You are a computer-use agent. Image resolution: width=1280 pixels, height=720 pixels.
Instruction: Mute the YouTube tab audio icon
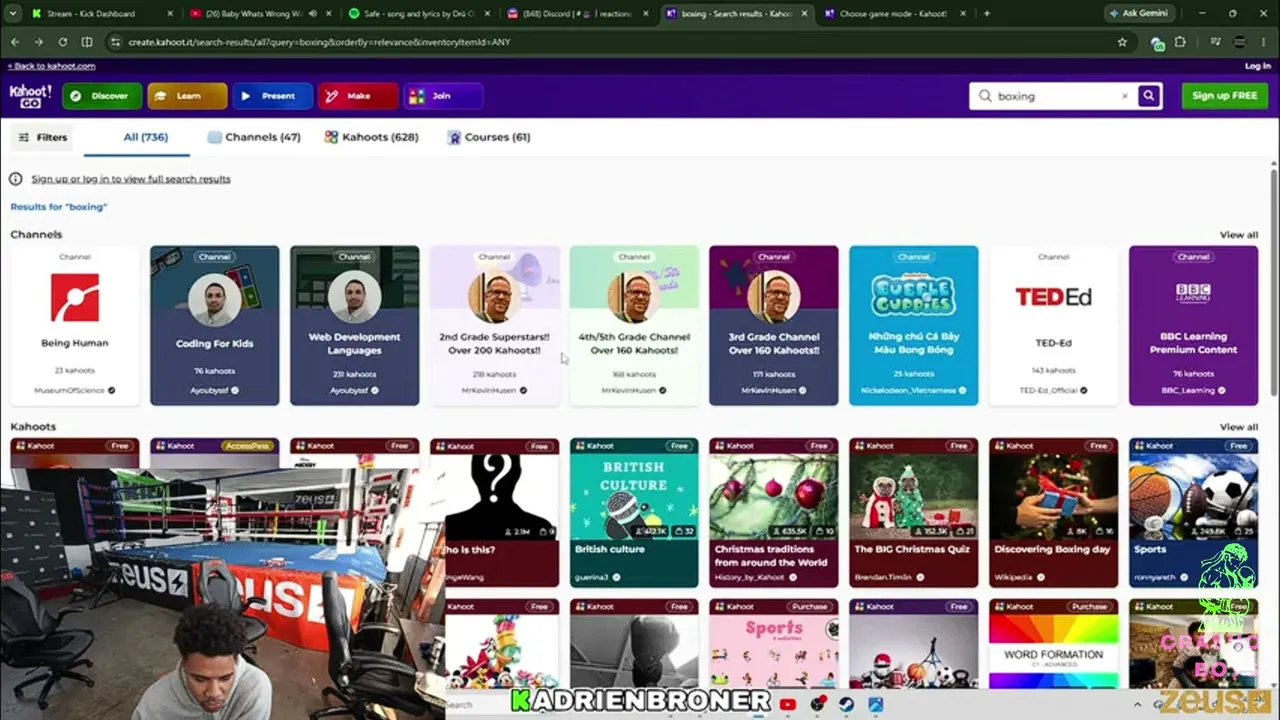313,13
